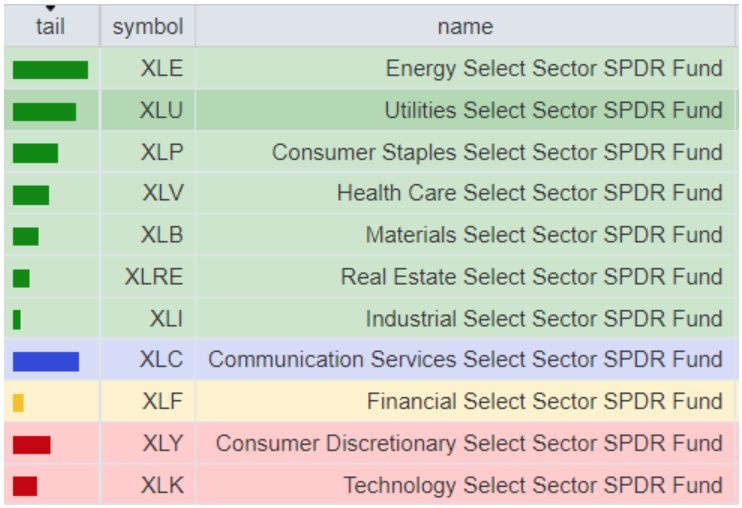
Task: Click the red tail bar for XLK
Action: tap(25, 486)
